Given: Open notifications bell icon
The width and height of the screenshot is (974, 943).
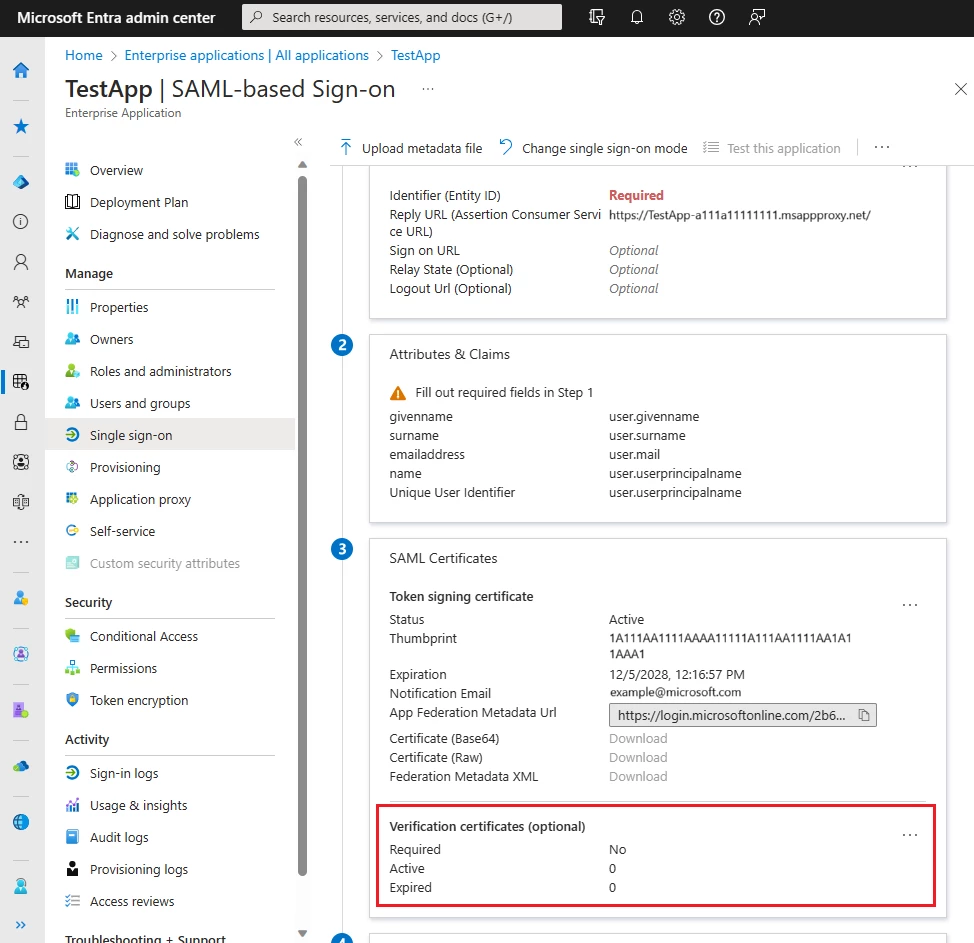Looking at the screenshot, I should 637,17.
